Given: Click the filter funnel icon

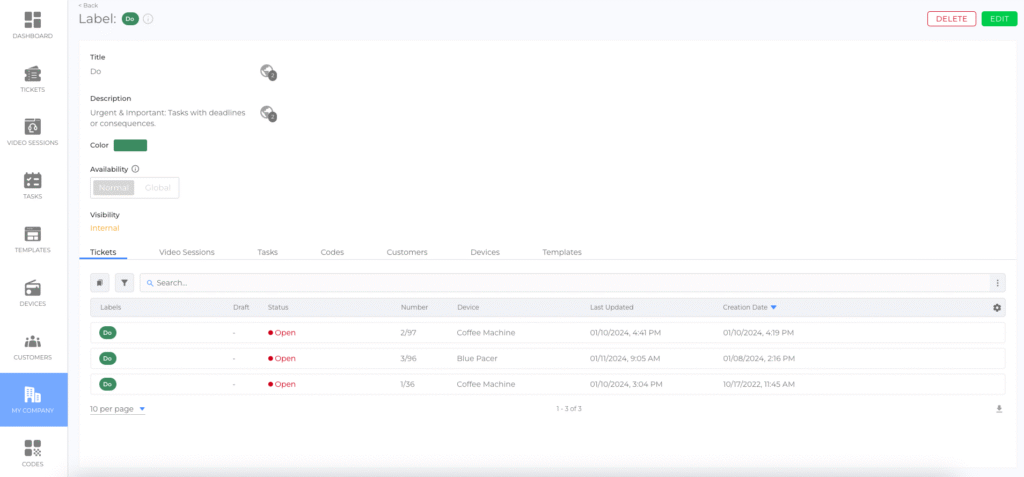Looking at the screenshot, I should point(124,283).
